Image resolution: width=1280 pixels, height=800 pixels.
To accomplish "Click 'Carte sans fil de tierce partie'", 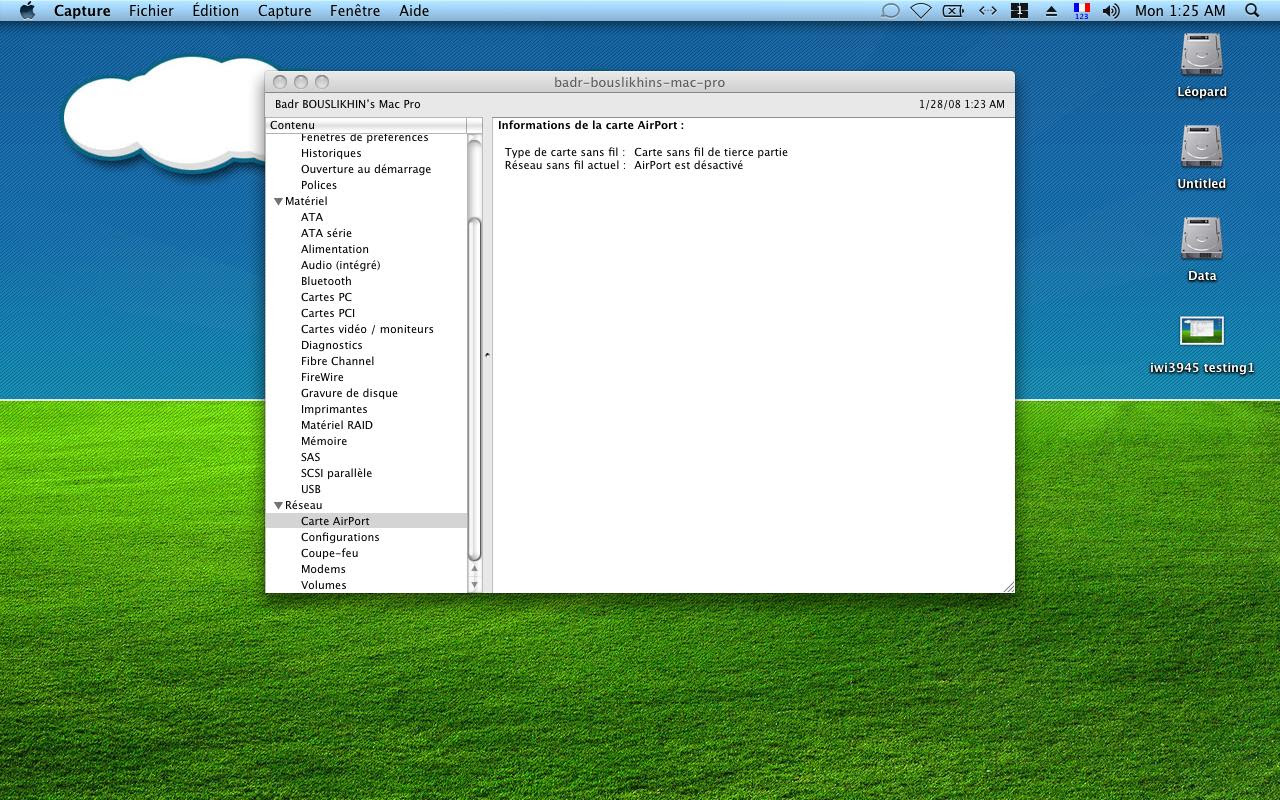I will coord(711,152).
